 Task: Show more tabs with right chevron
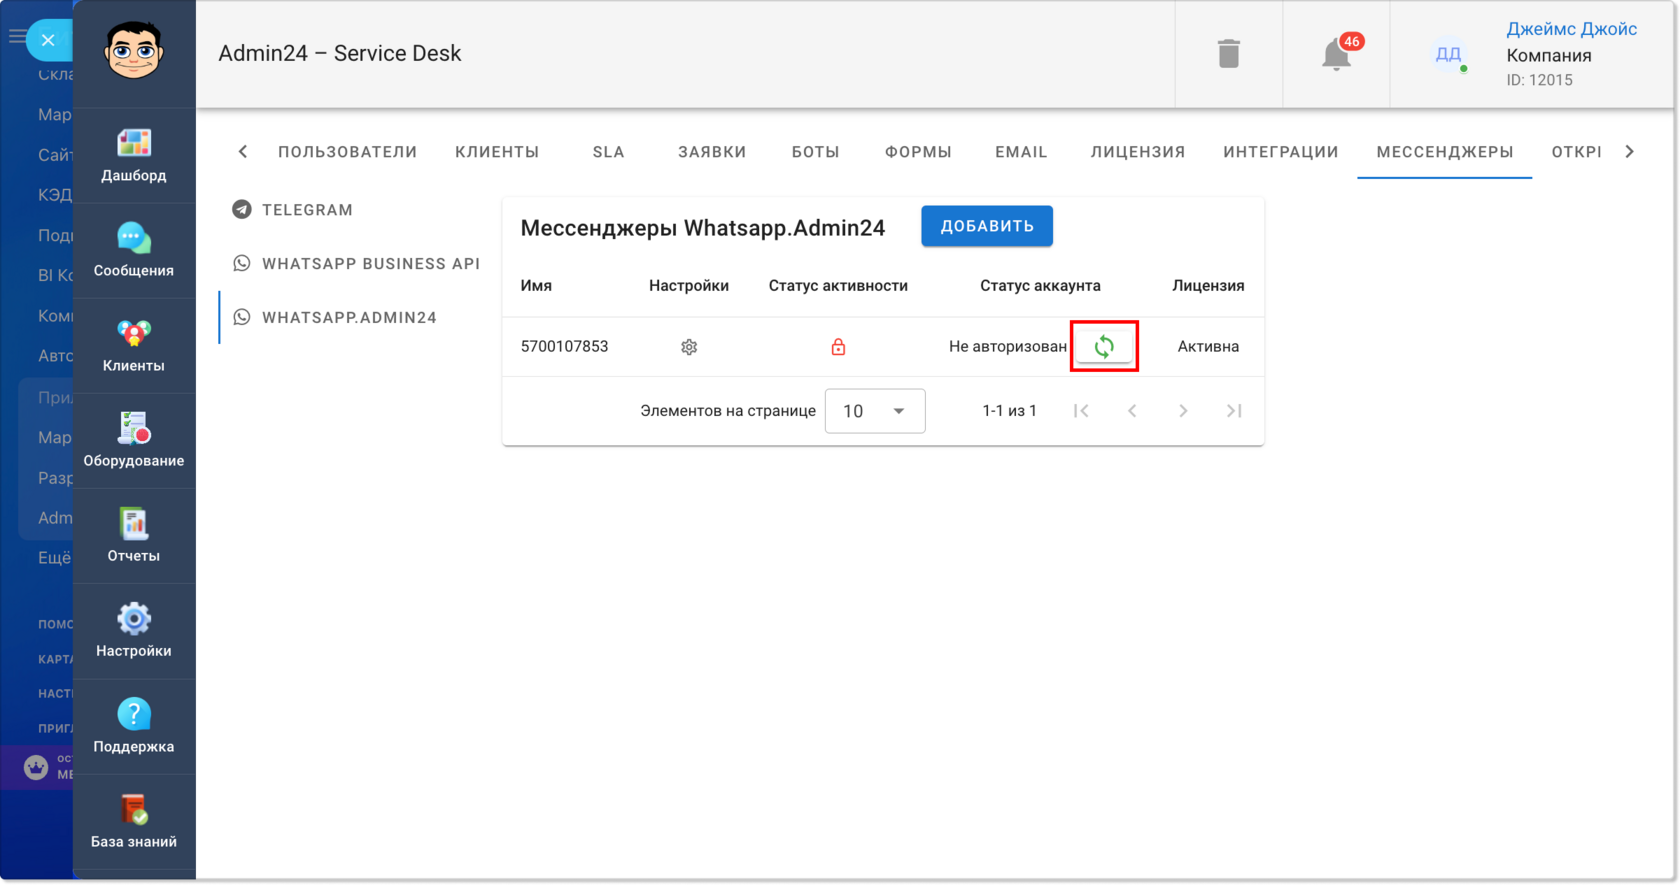(x=1630, y=152)
